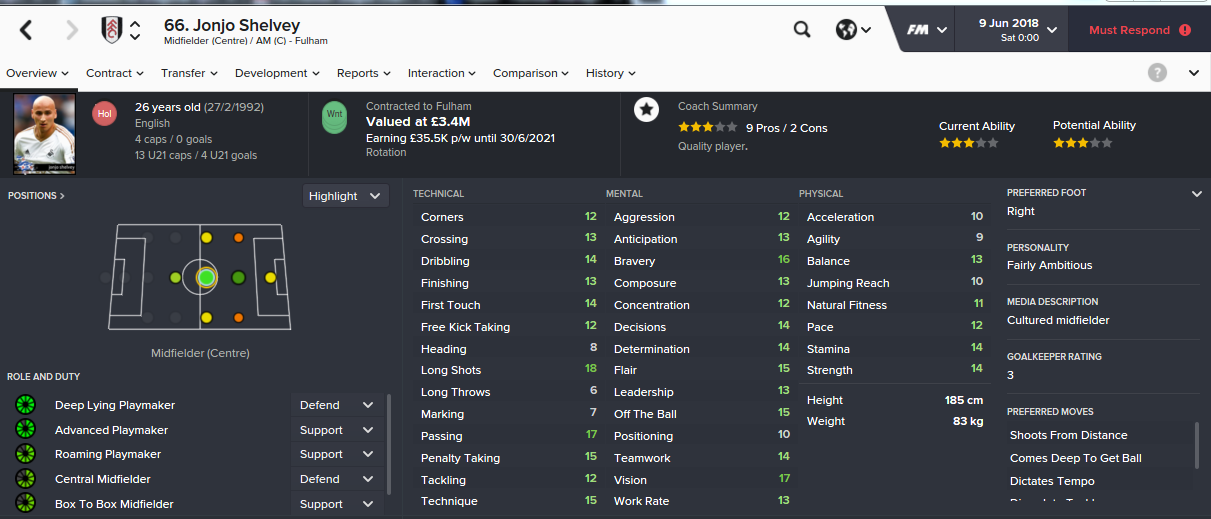This screenshot has height=519, width=1211.
Task: Select the Deep Lying Playmaker role indicator
Action: point(25,405)
